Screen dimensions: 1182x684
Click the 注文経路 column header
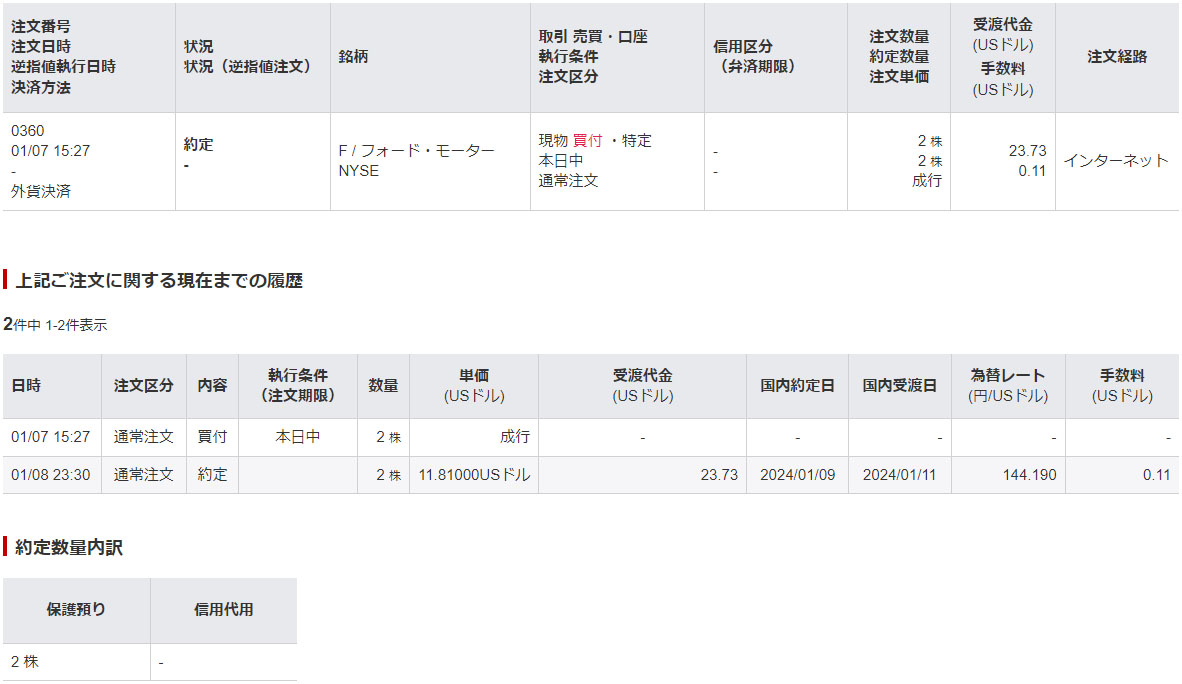[x=1116, y=57]
